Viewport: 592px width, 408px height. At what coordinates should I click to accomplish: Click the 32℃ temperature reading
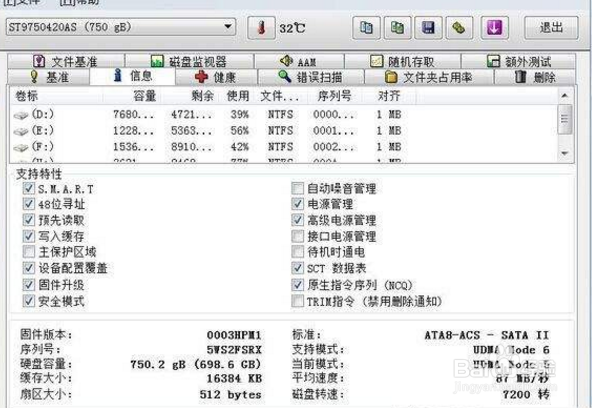(292, 28)
